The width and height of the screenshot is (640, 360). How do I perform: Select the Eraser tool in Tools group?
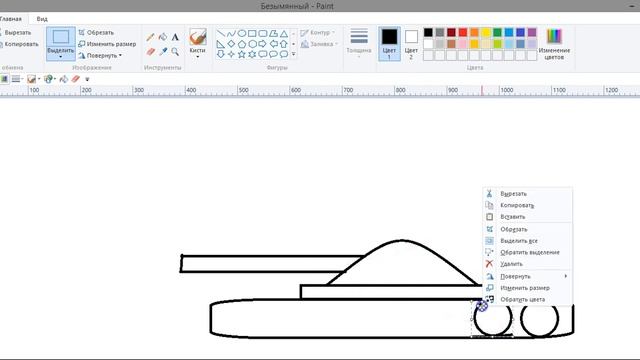(151, 51)
